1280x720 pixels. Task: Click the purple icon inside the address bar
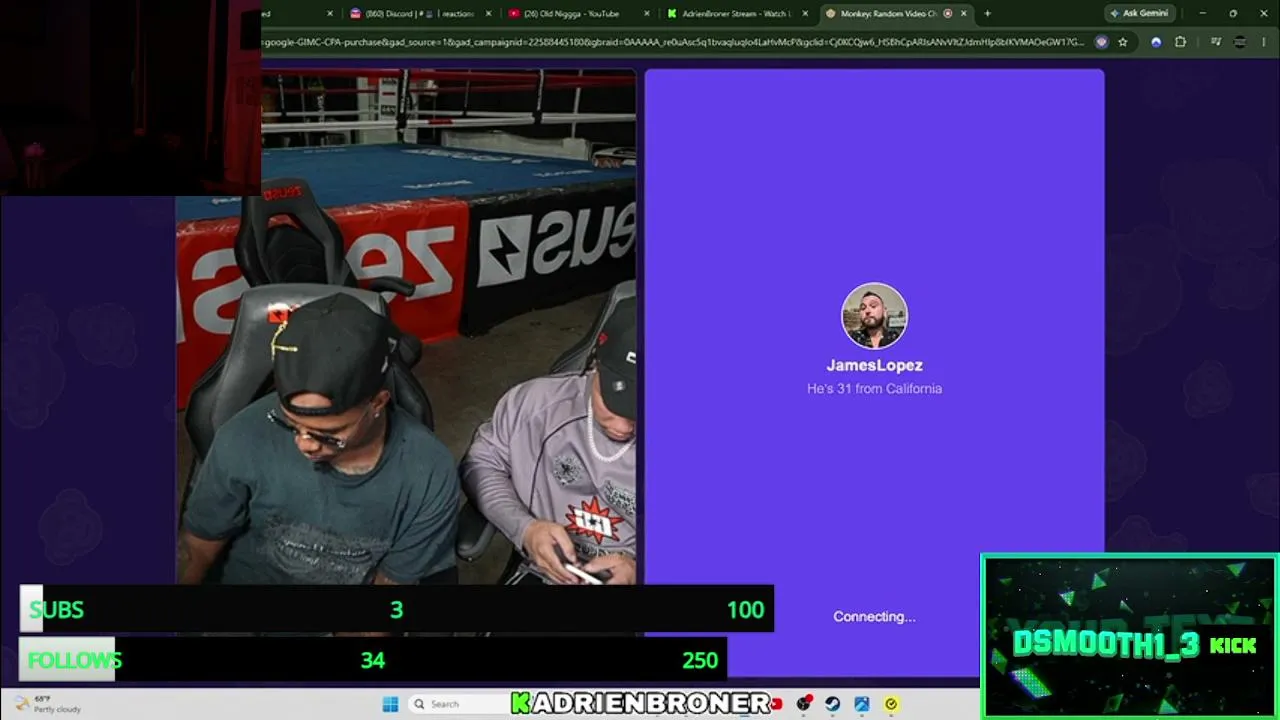(x=1101, y=42)
